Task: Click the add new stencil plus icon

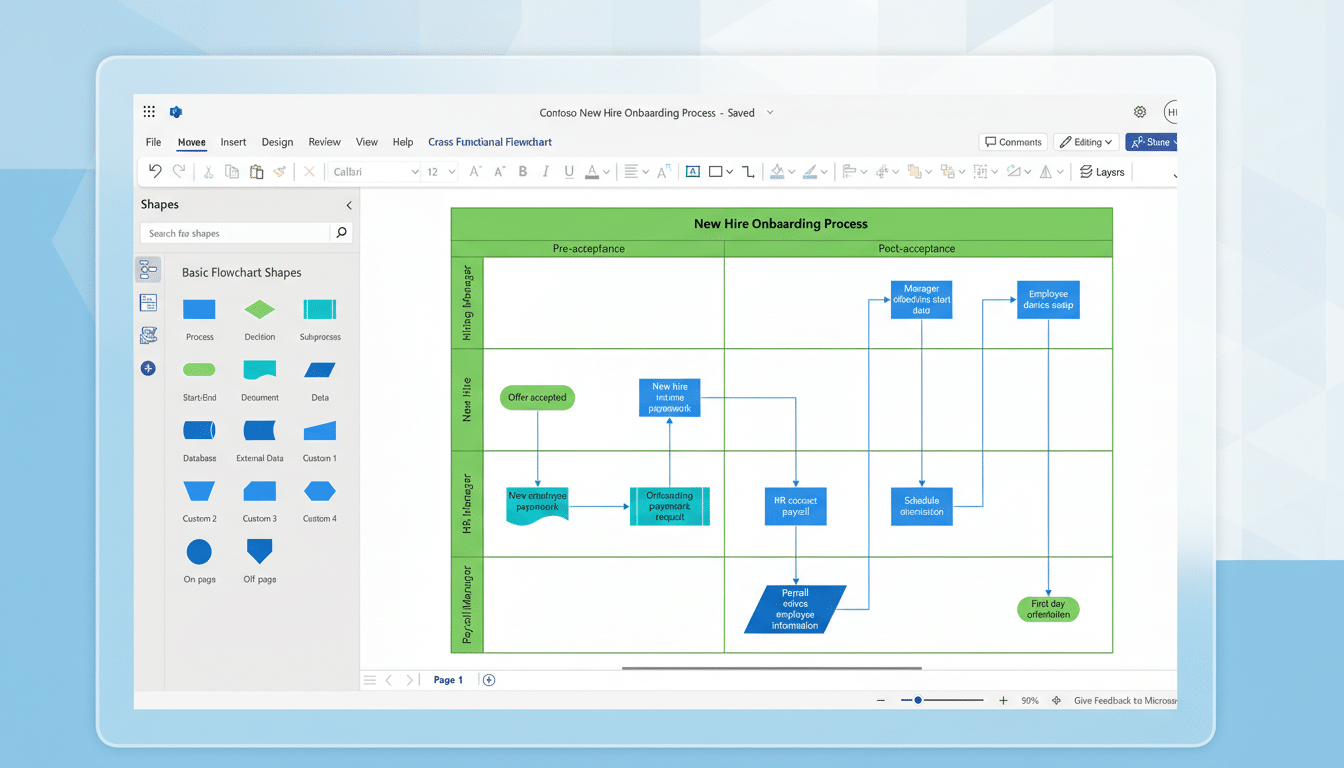Action: point(148,368)
